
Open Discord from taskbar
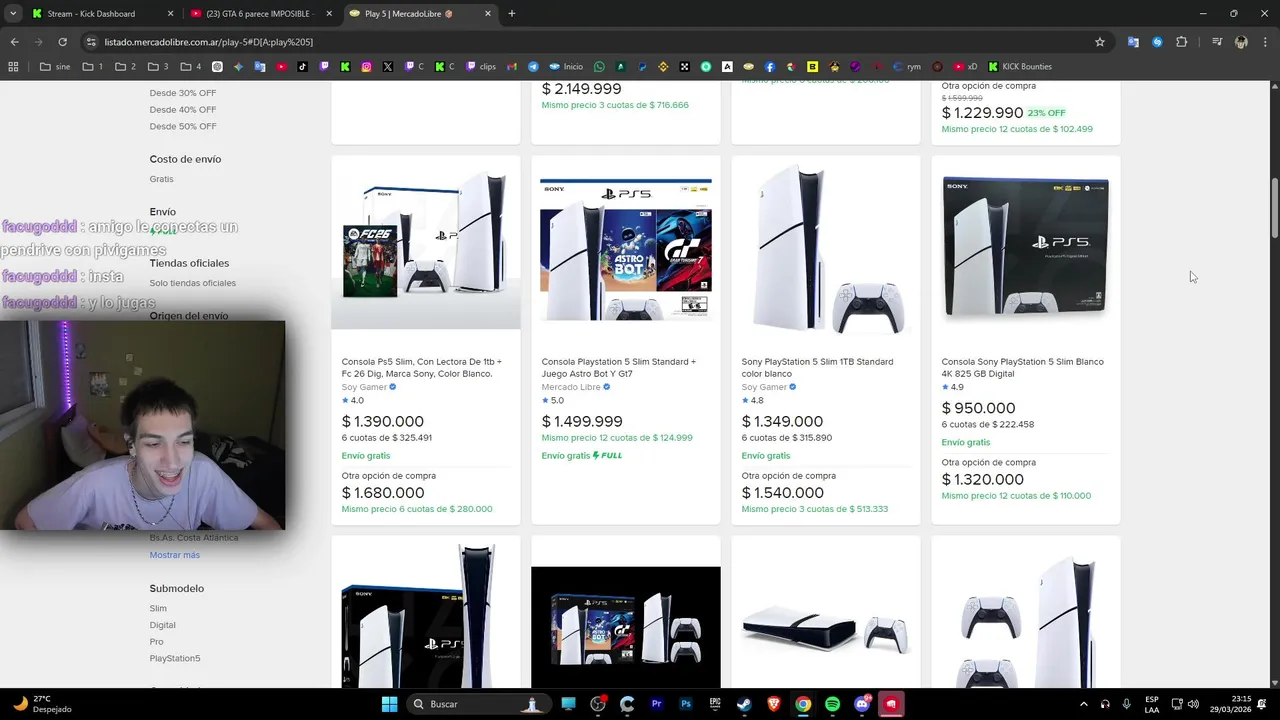862,704
